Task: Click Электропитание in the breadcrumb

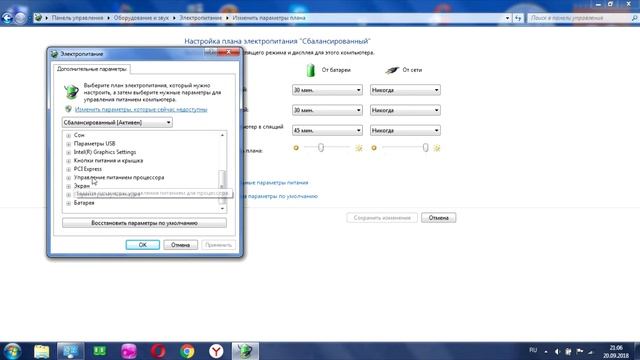Action: click(200, 18)
